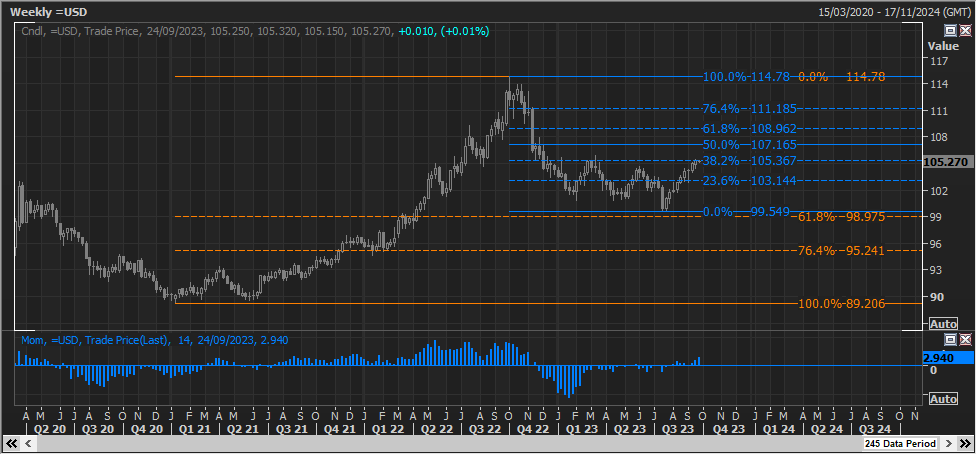
Task: Select the 61.8% 108.962 retracement label
Action: [750, 128]
